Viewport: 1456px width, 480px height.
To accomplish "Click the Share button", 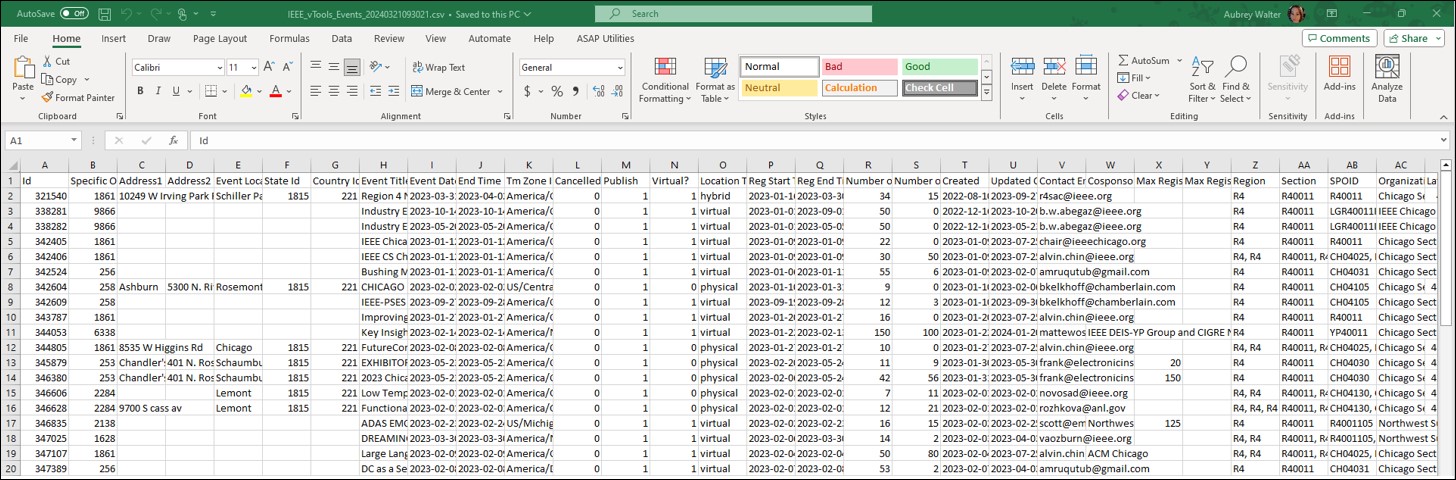I will [1414, 38].
